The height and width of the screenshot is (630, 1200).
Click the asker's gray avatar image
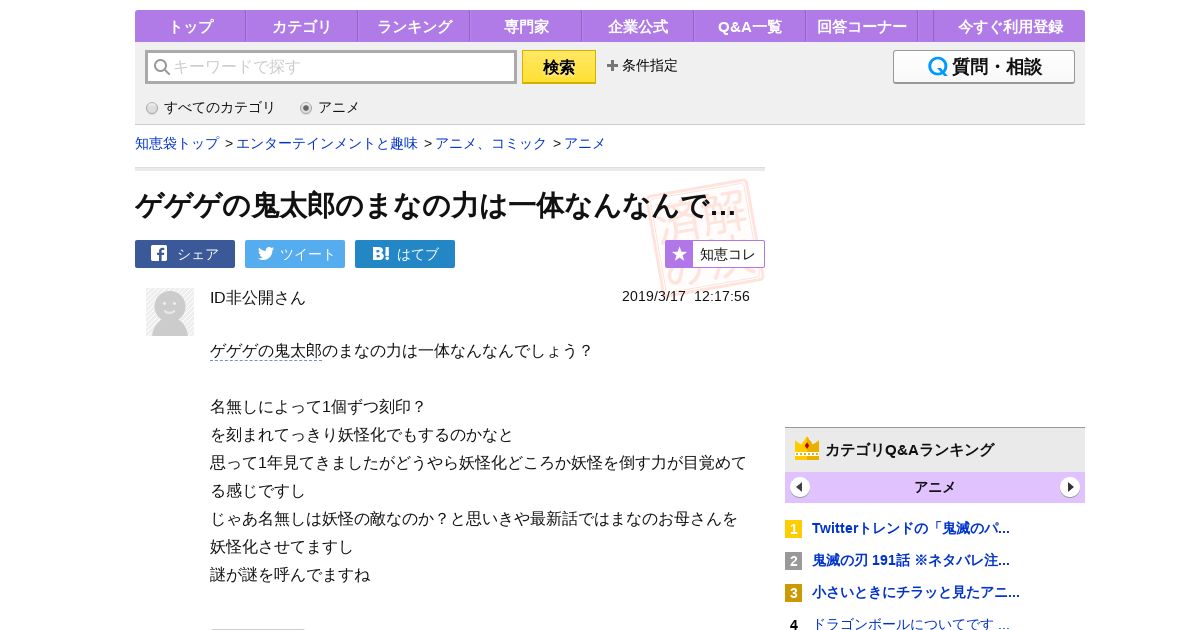170,312
